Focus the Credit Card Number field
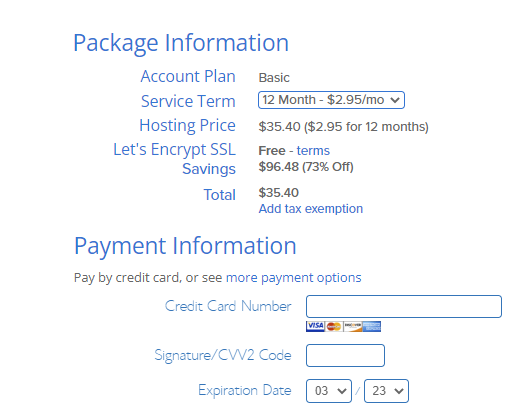 tap(404, 306)
